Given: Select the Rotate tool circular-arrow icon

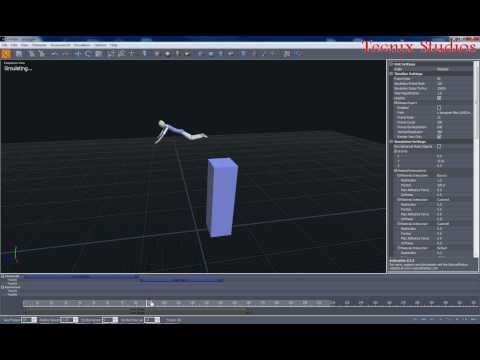Looking at the screenshot, I should [88, 53].
